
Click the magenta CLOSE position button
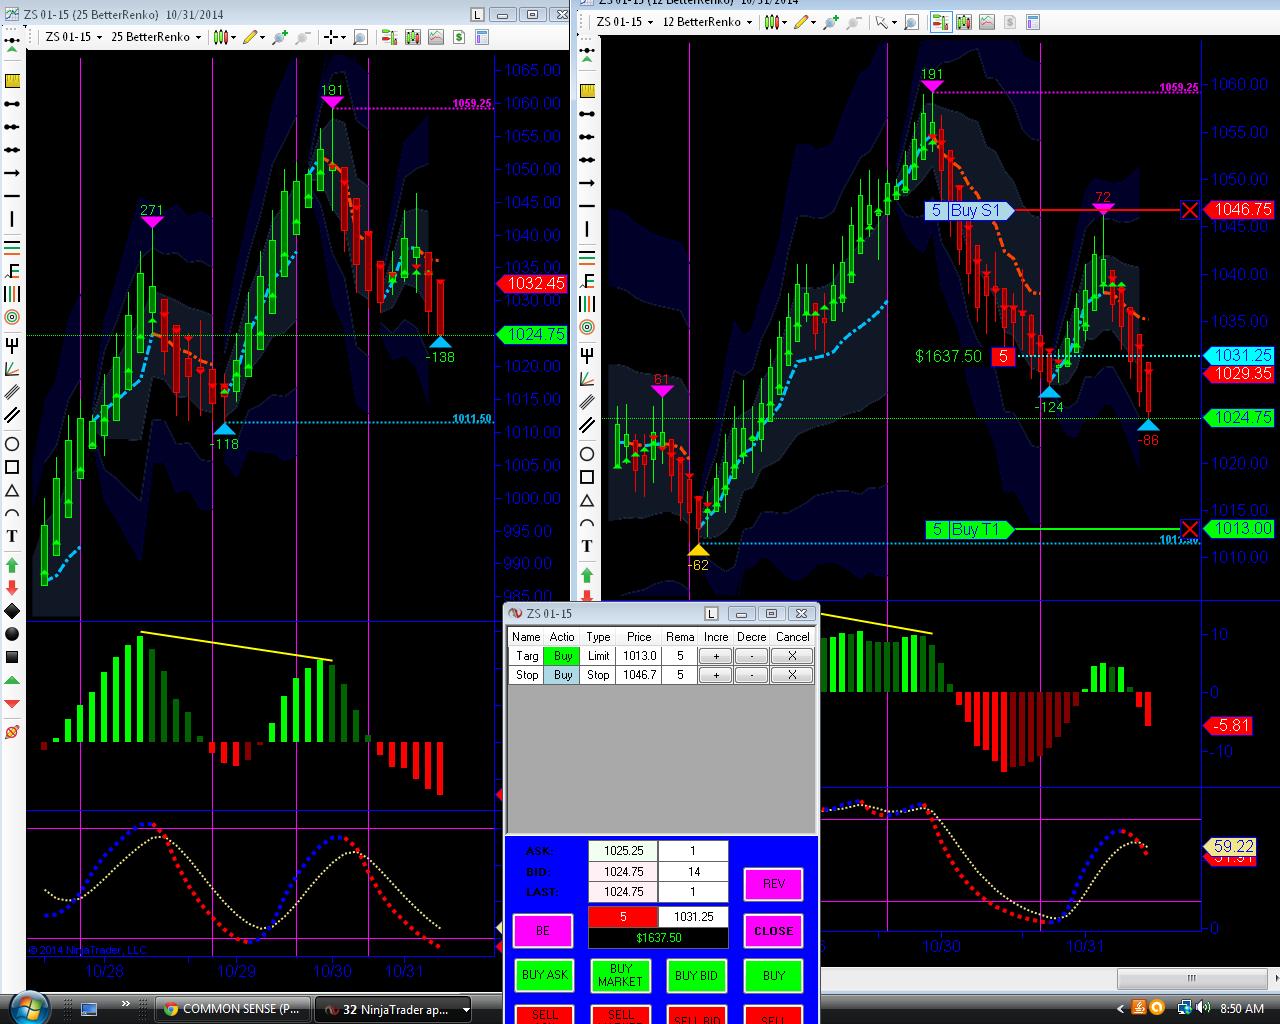click(x=773, y=931)
